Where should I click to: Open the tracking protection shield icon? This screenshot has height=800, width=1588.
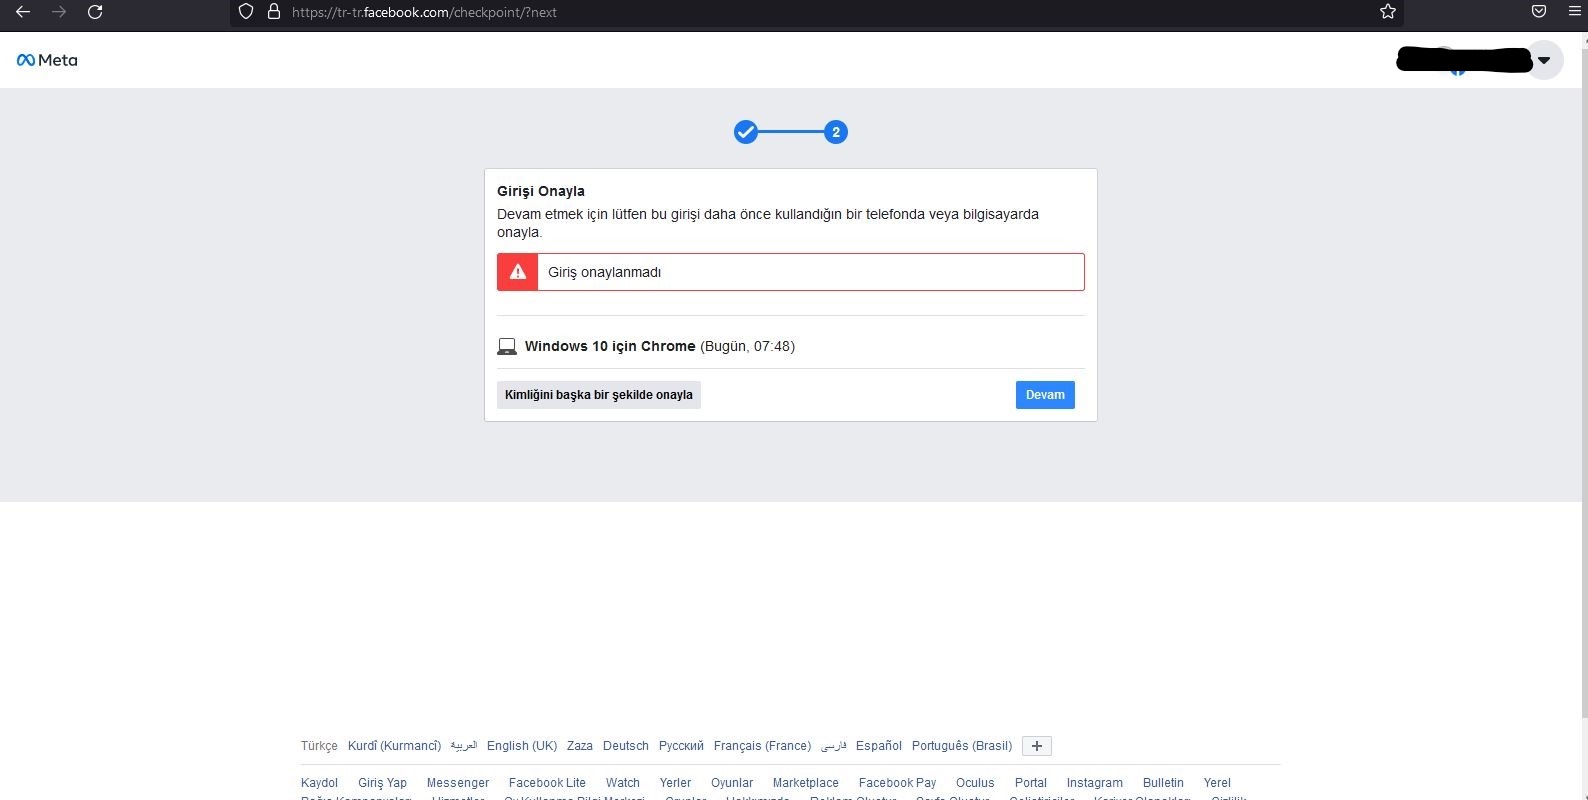(x=246, y=12)
